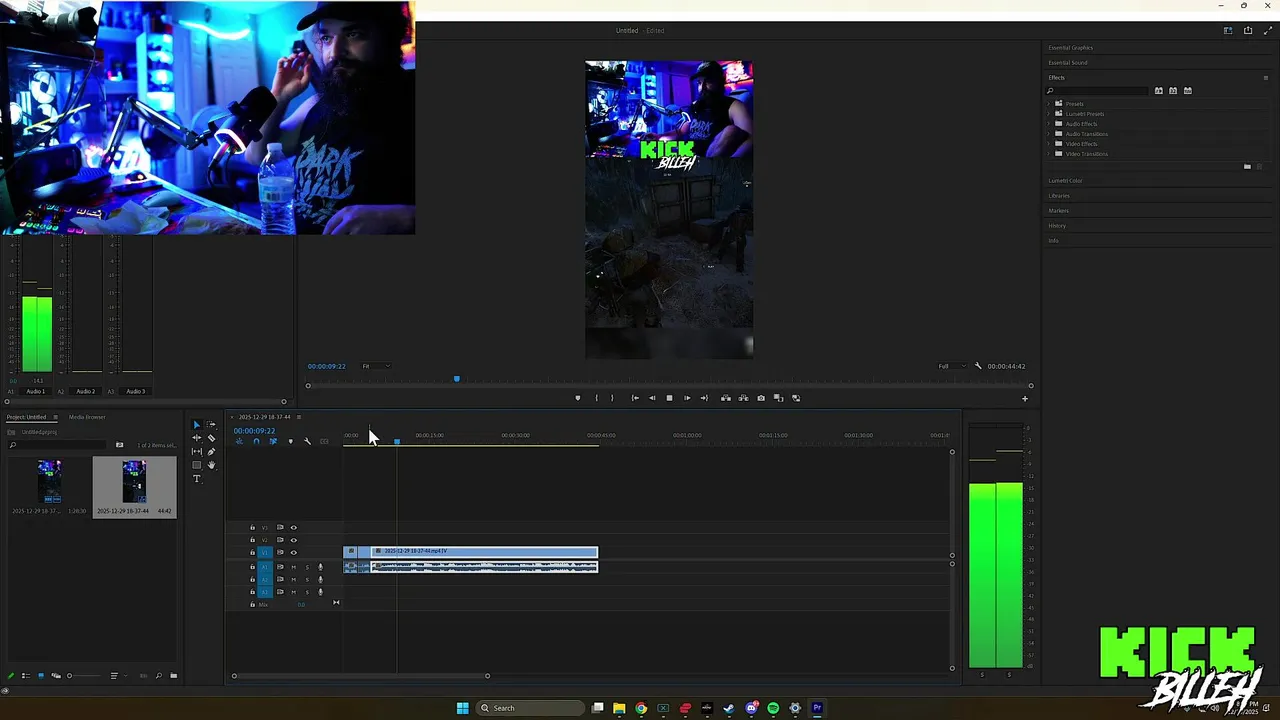This screenshot has height=720, width=1280.
Task: Open the Libraries panel
Action: click(1059, 196)
